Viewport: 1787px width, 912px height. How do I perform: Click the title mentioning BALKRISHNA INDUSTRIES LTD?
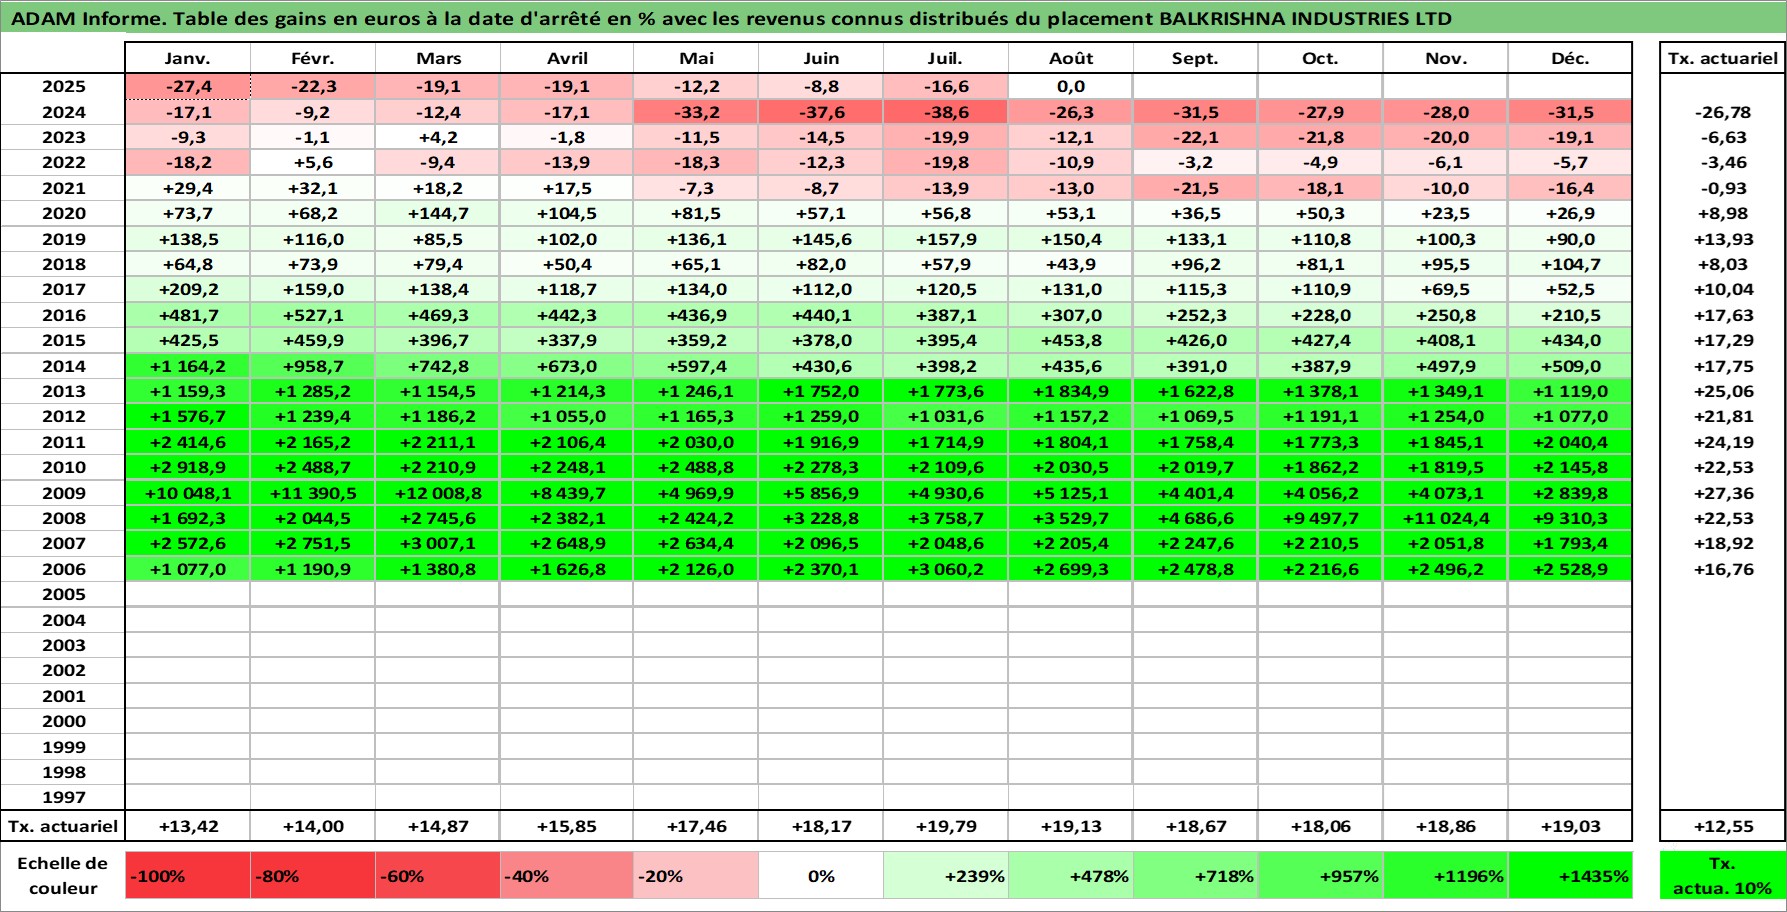(x=731, y=18)
